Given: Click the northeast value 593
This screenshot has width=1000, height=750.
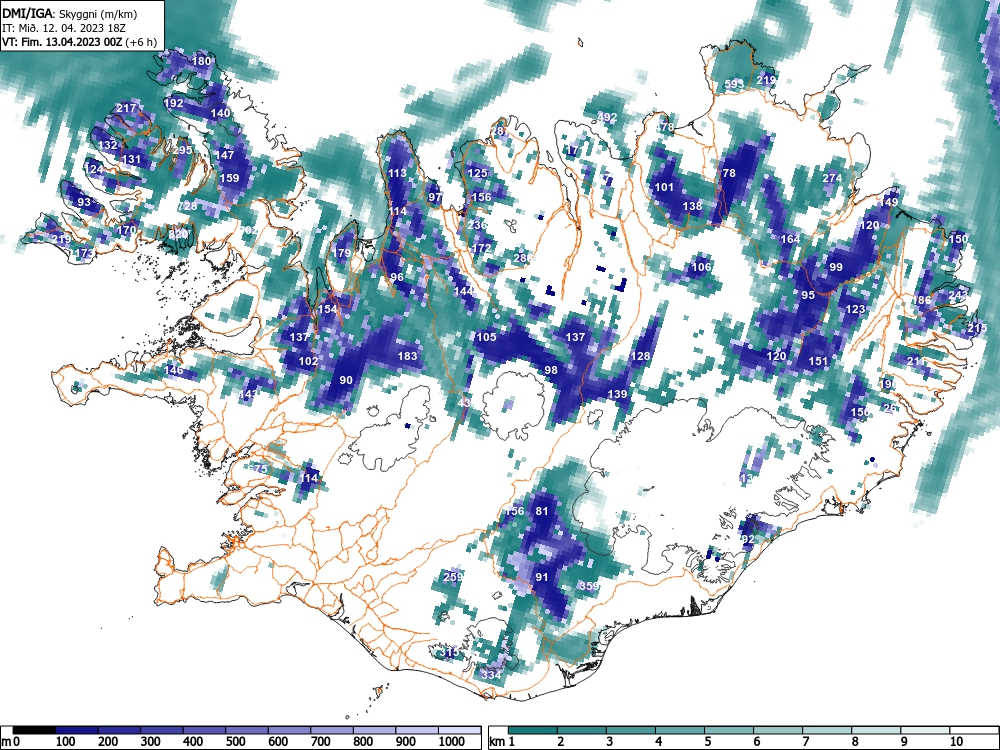Looking at the screenshot, I should pos(734,84).
